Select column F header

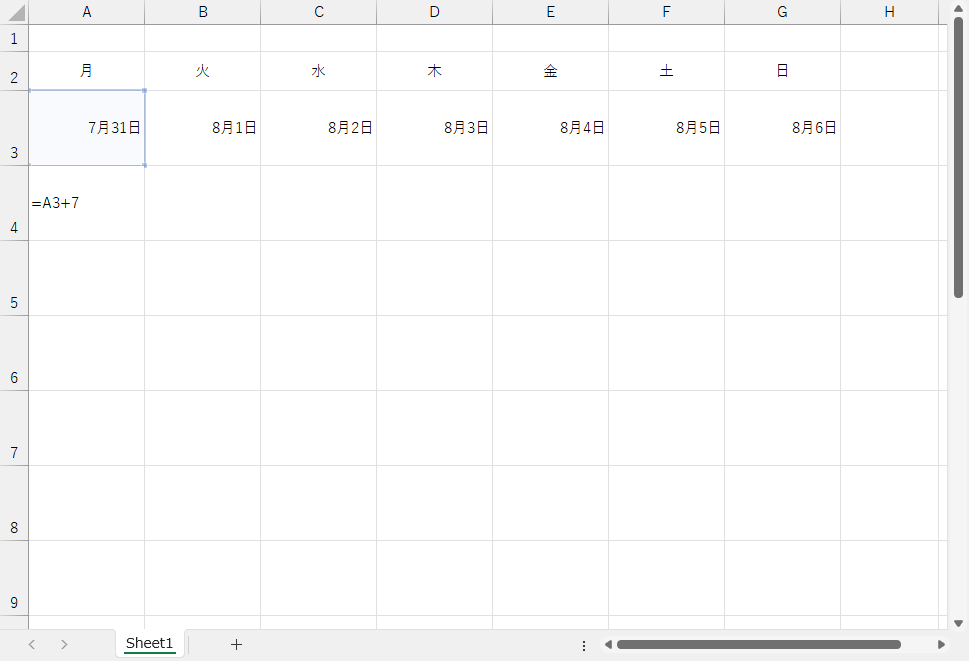pos(666,12)
